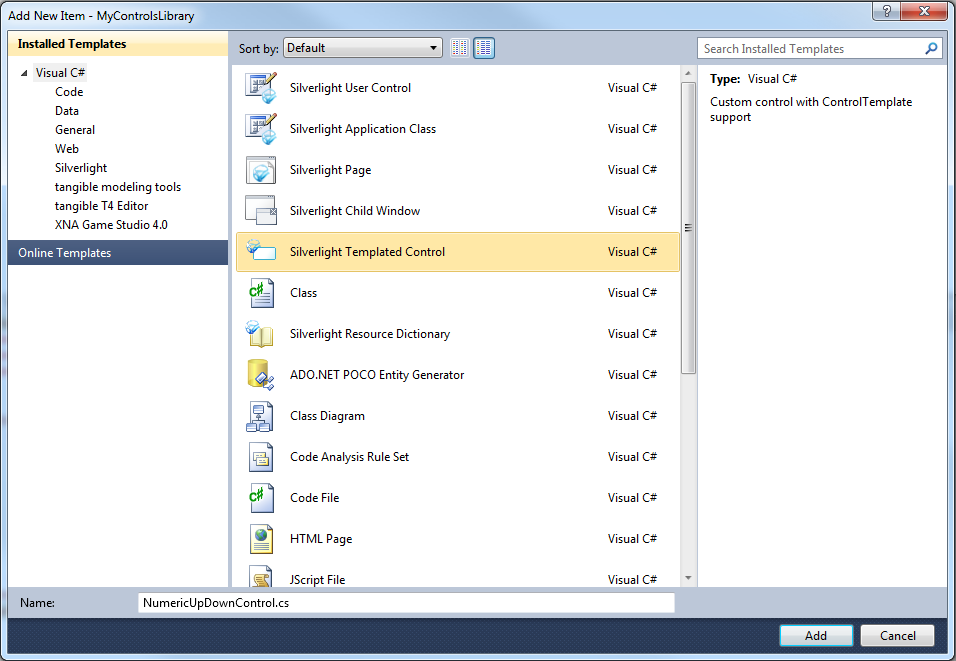Select the Data category

pyautogui.click(x=66, y=110)
